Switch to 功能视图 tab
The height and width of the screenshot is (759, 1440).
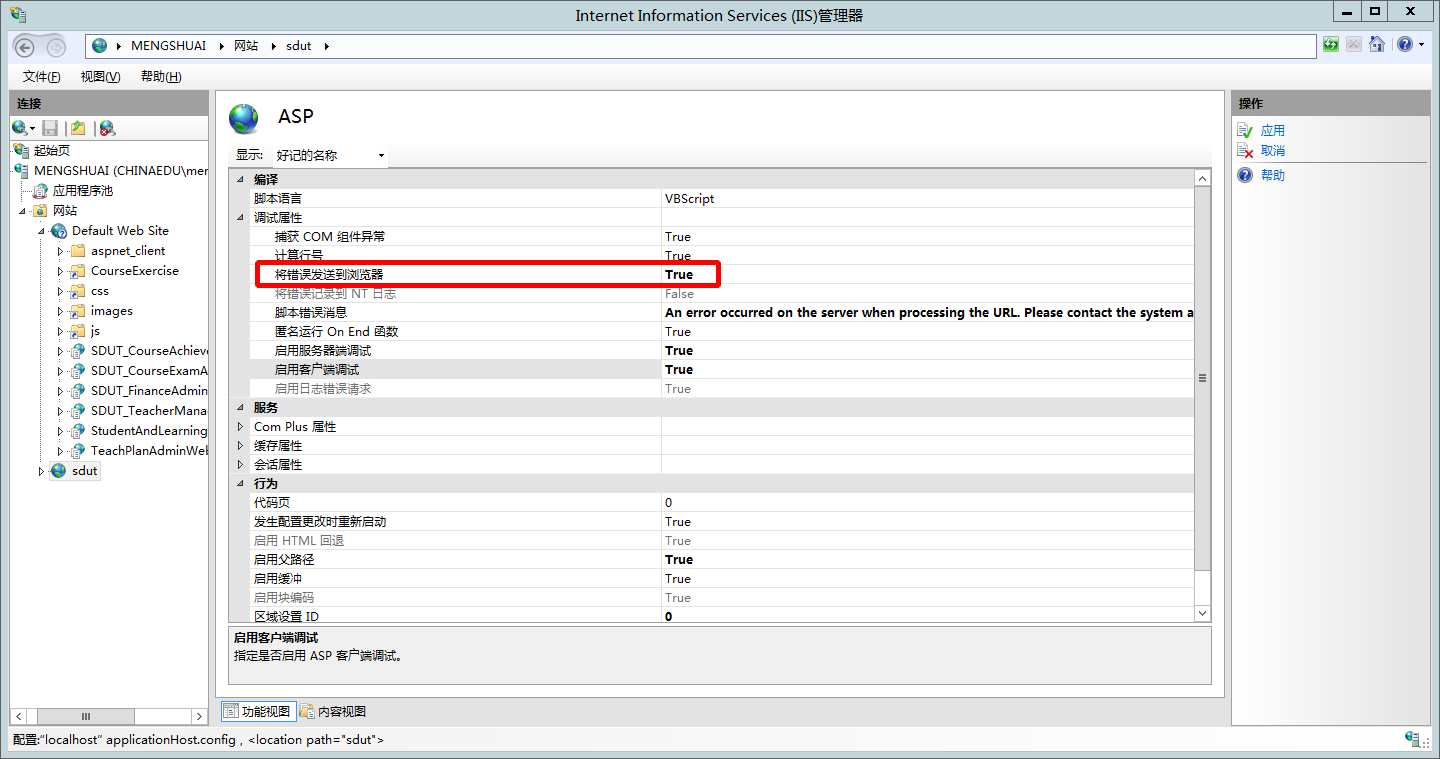click(x=258, y=711)
